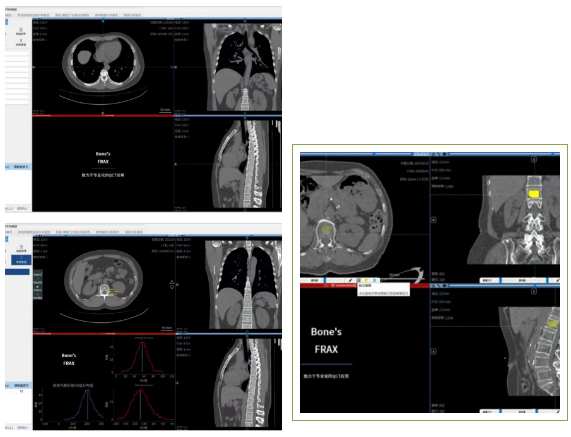Toggle the circled marker at the top of the coronal view

pyautogui.click(x=534, y=160)
